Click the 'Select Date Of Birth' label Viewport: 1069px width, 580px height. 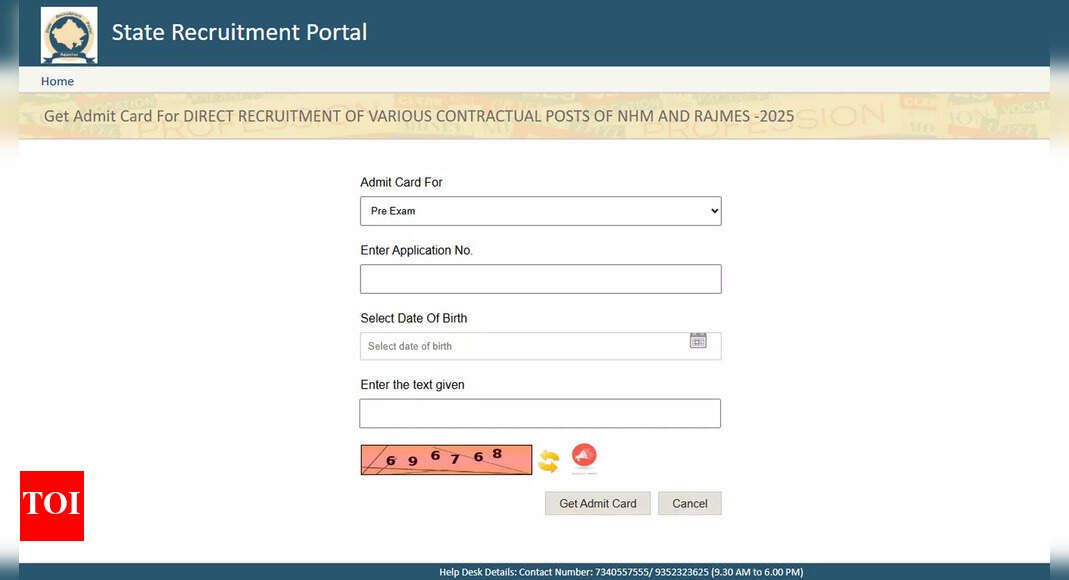[x=413, y=318]
